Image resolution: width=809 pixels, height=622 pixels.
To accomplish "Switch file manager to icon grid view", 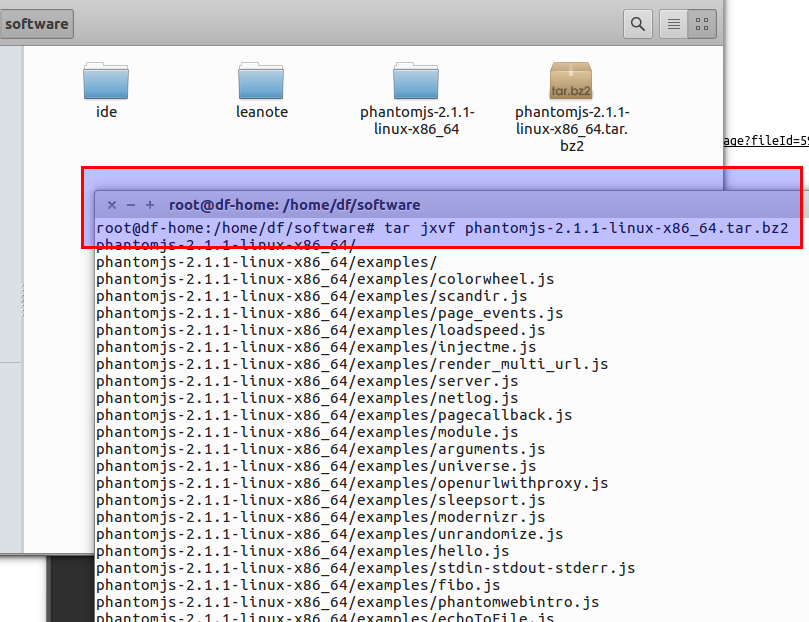I will pyautogui.click(x=702, y=24).
